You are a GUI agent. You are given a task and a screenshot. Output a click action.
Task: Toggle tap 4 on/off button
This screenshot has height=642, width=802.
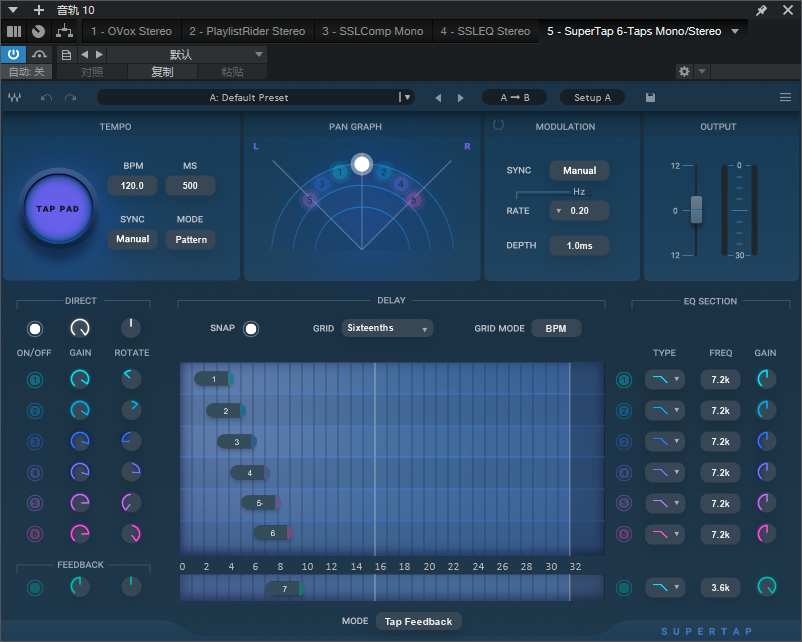[x=35, y=472]
